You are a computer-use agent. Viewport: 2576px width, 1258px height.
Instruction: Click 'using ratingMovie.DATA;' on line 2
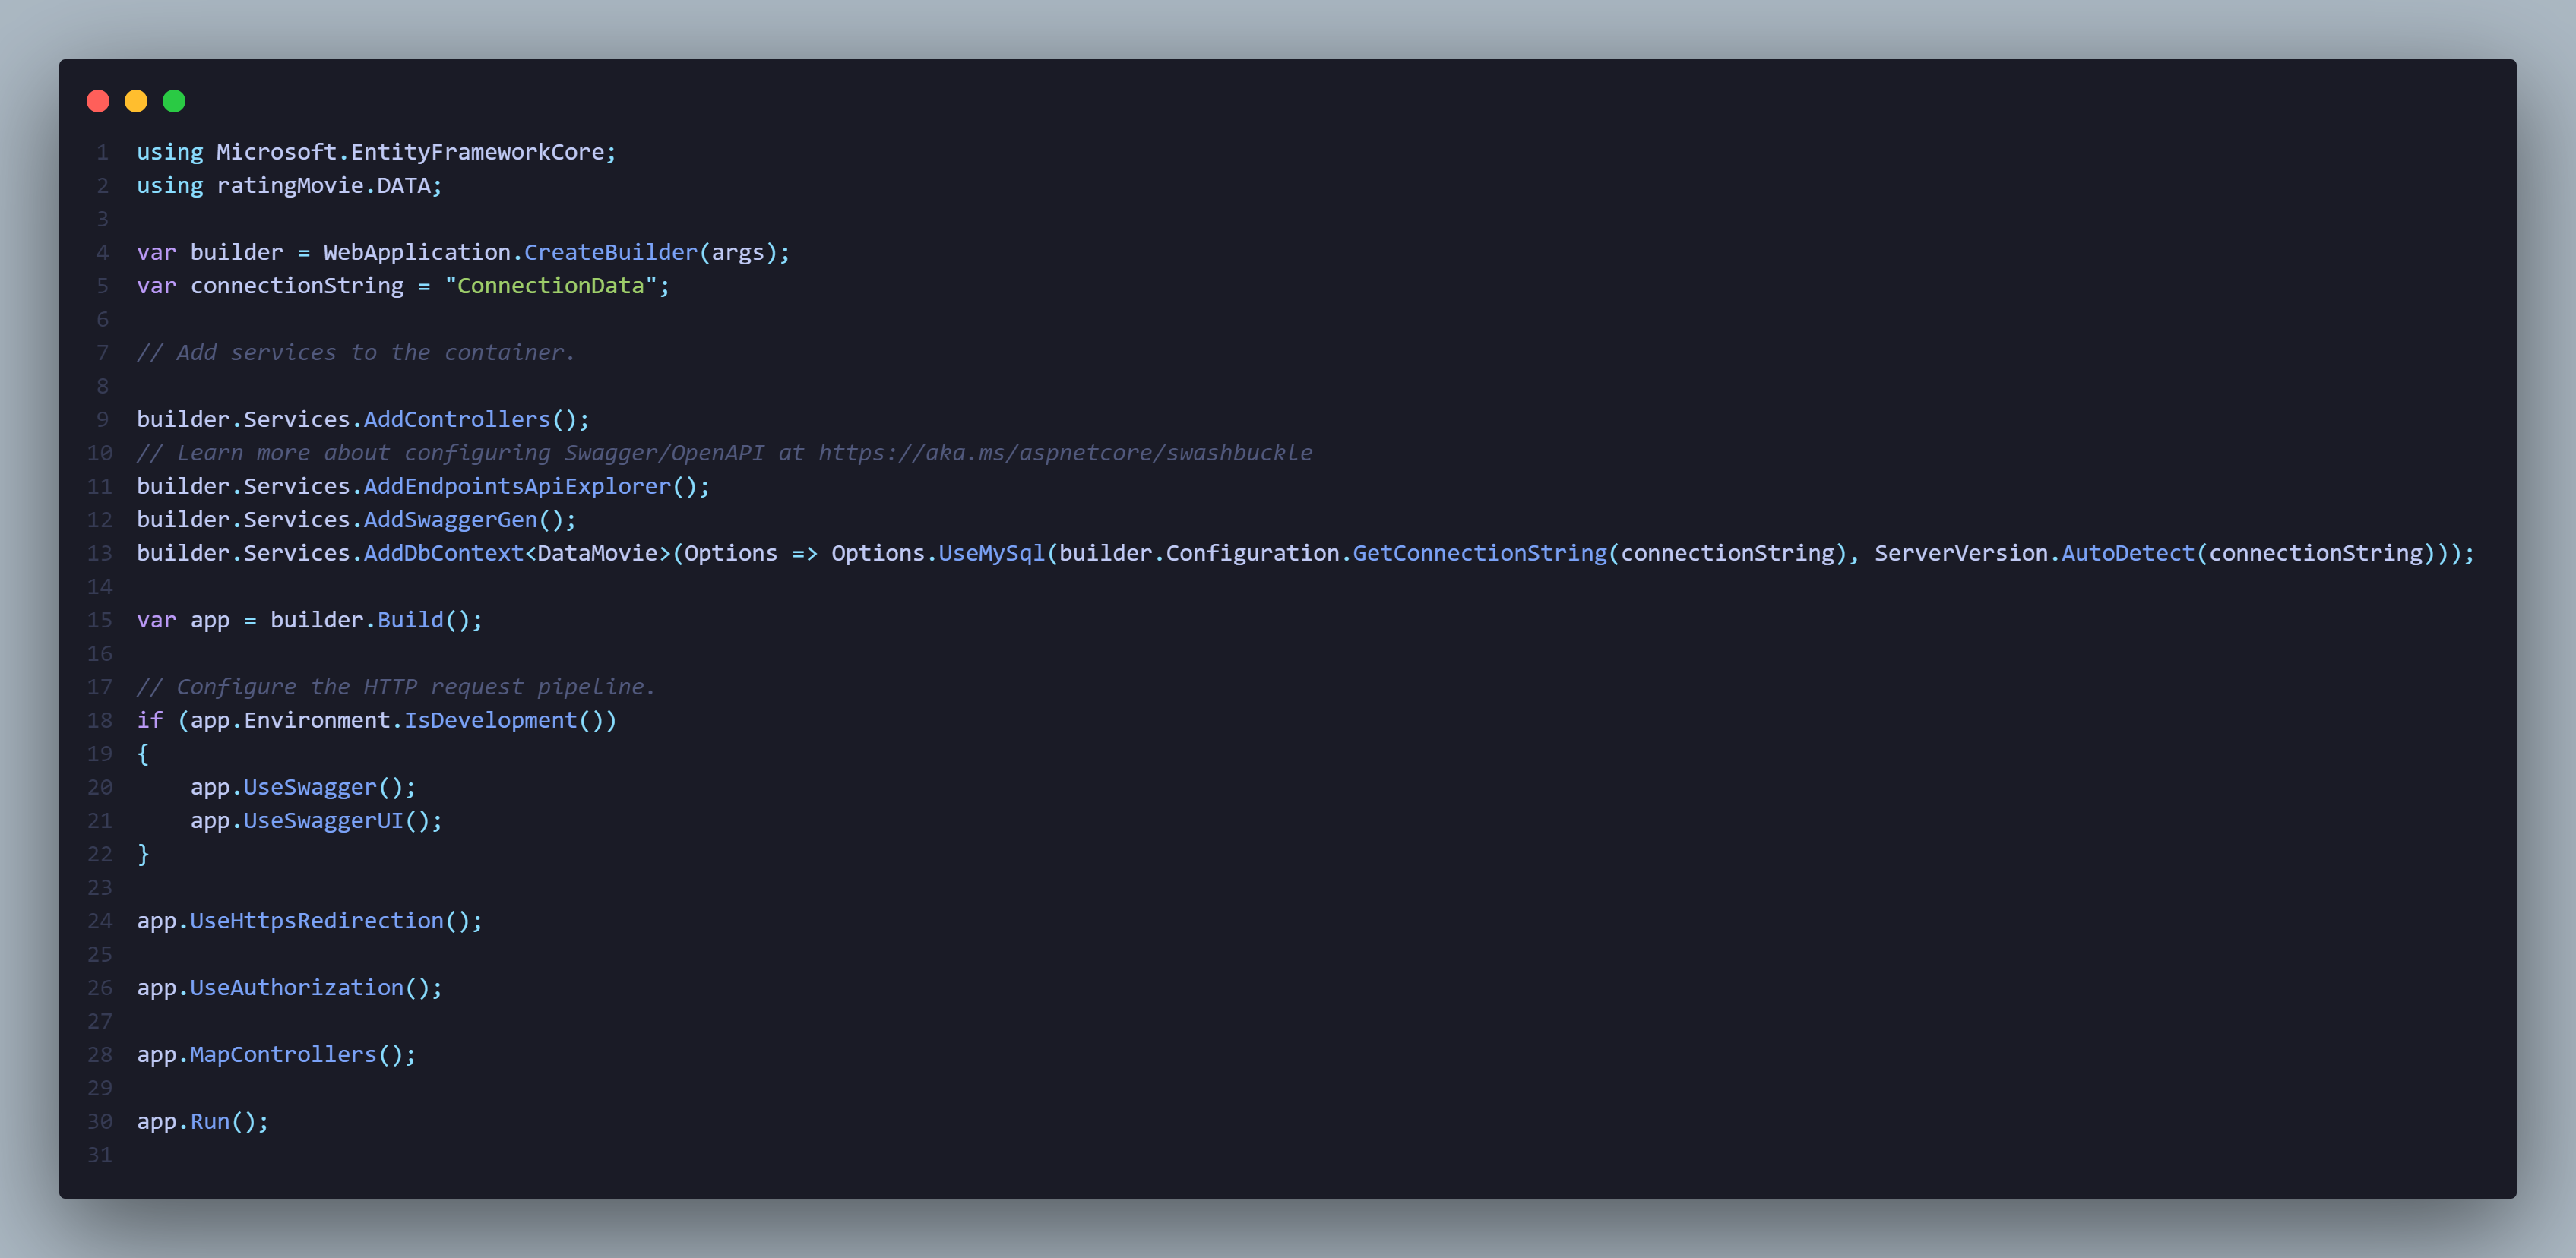[x=290, y=186]
